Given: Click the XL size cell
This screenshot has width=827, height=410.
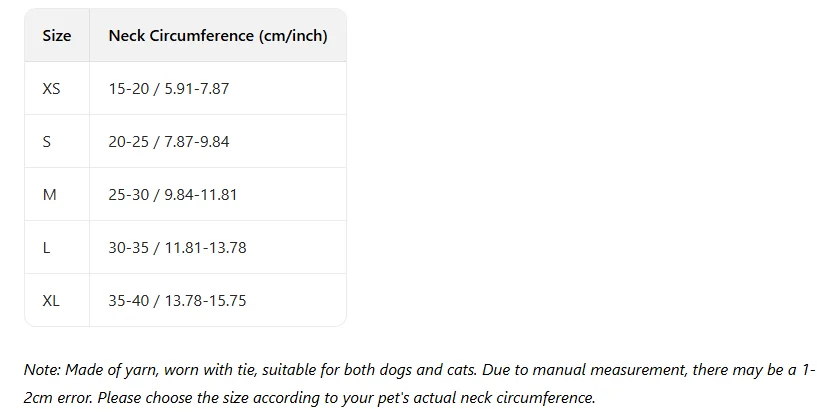Looking at the screenshot, I should tap(51, 300).
